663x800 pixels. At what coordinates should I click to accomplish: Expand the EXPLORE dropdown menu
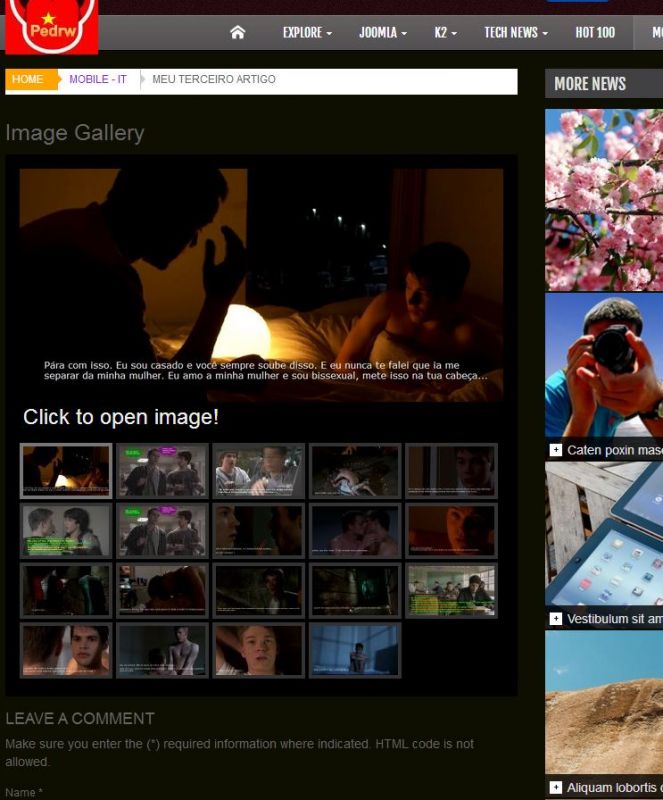tap(307, 33)
